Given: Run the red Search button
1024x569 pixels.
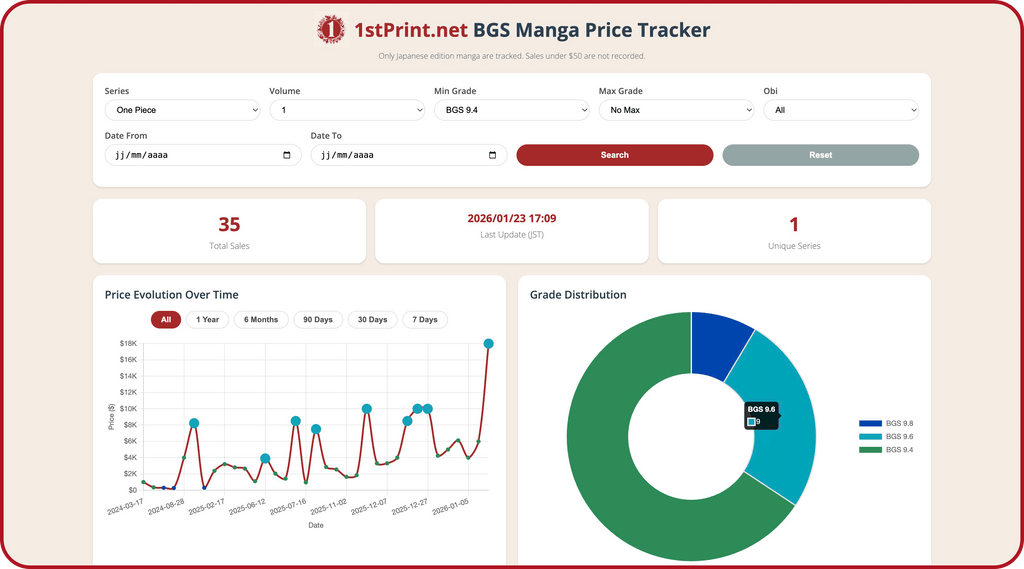Looking at the screenshot, I should coord(615,155).
